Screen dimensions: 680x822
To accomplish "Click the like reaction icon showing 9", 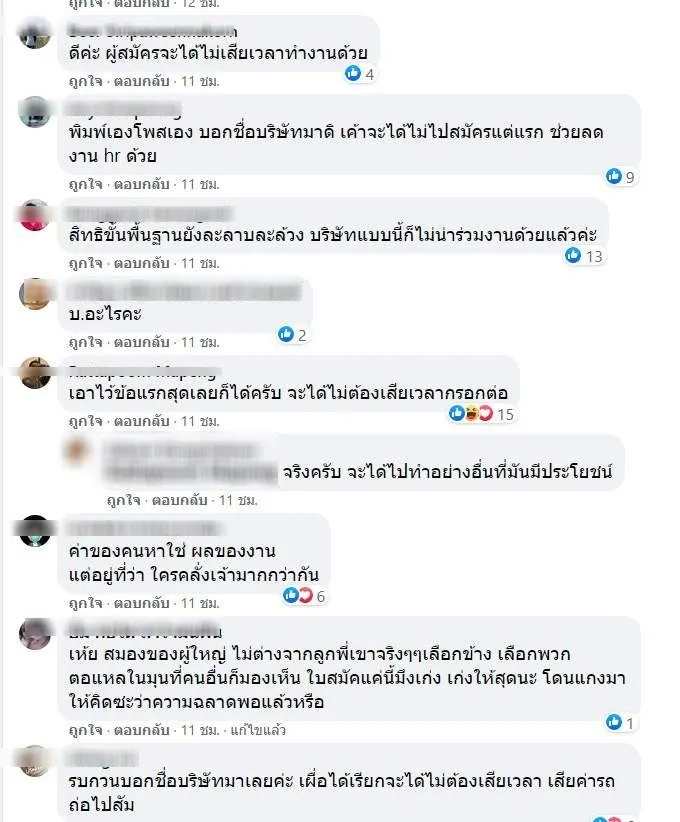I will point(613,177).
